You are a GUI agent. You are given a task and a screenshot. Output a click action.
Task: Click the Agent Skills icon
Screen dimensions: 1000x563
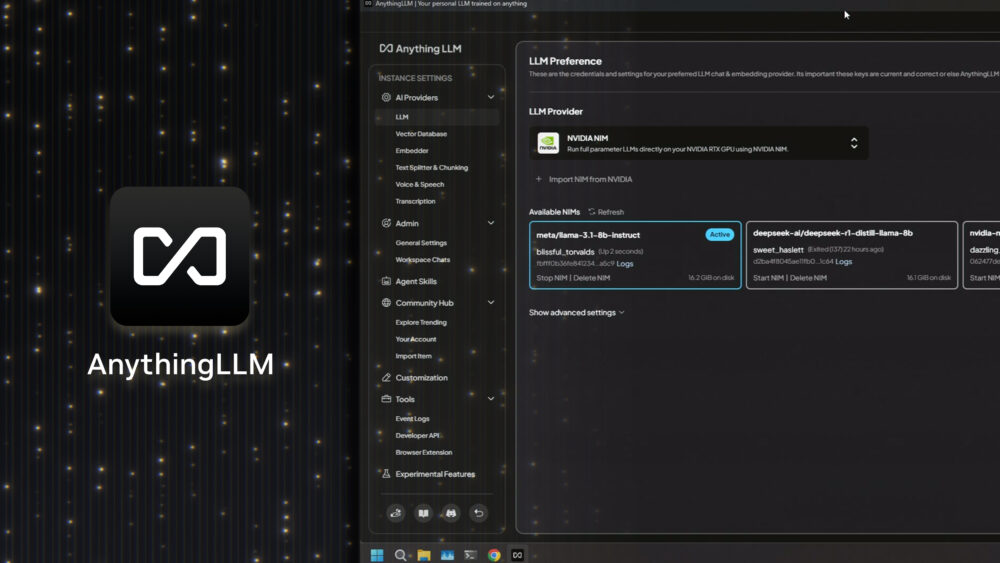point(386,281)
